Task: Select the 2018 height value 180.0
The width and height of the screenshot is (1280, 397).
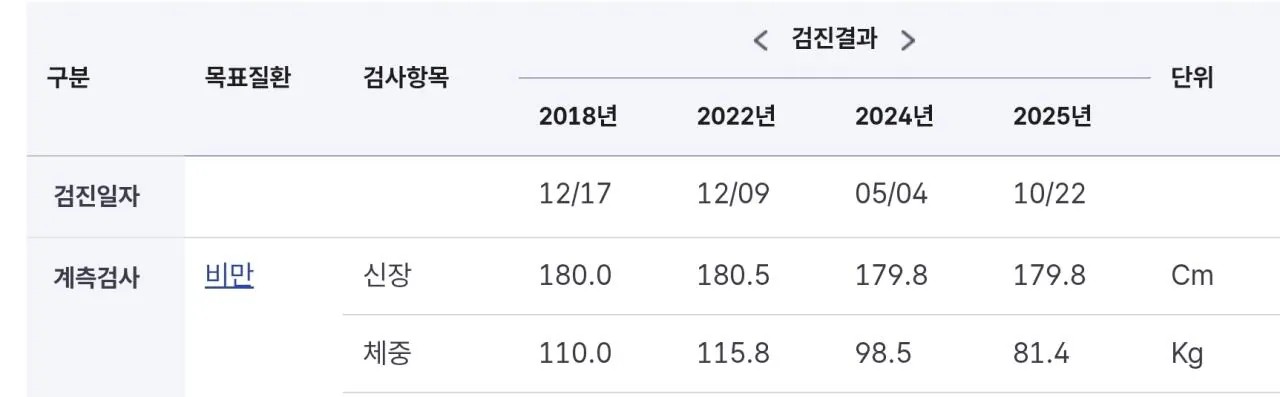Action: point(575,276)
